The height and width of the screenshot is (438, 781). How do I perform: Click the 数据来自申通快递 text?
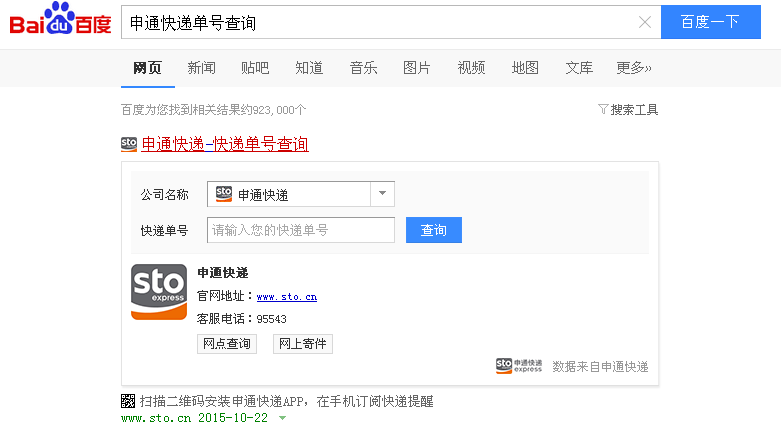600,367
